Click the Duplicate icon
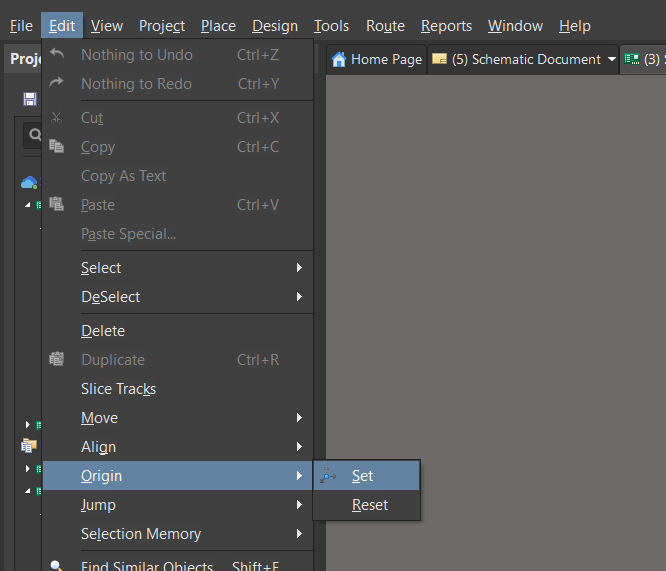The image size is (666, 571). pos(56,359)
